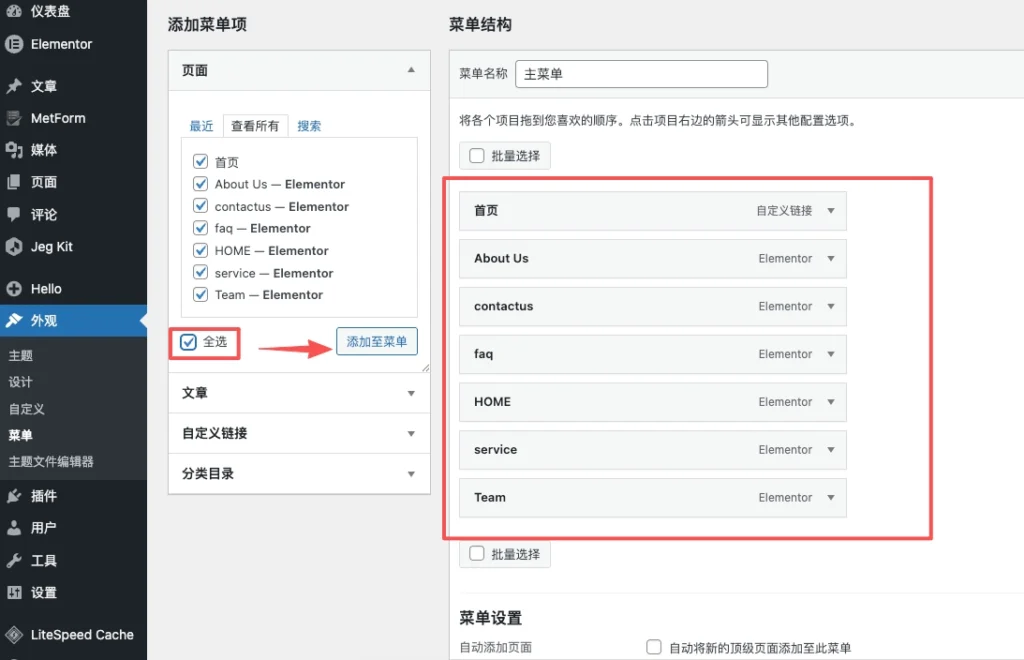Click the LiteSpeed Cache diamond icon
Image resolution: width=1024 pixels, height=660 pixels.
[14, 635]
